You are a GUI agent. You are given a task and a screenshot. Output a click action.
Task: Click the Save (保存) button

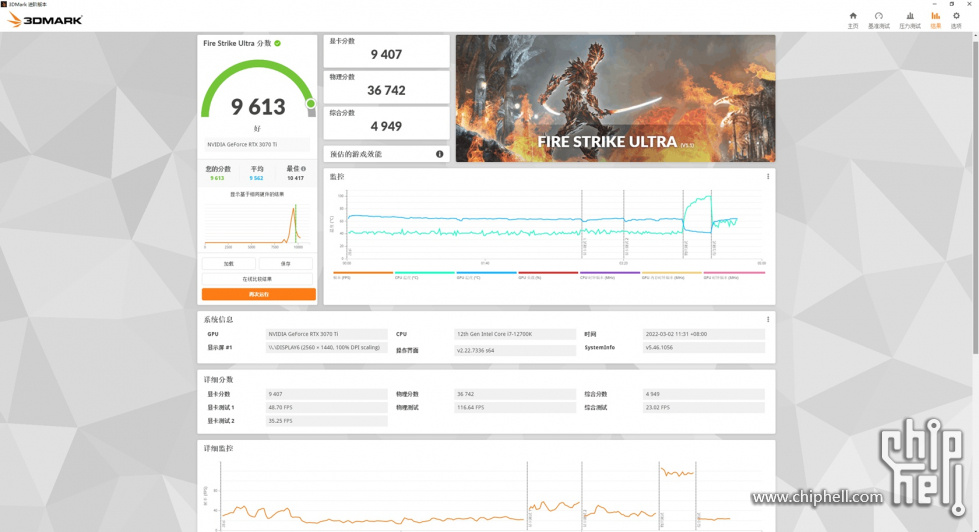coord(286,264)
